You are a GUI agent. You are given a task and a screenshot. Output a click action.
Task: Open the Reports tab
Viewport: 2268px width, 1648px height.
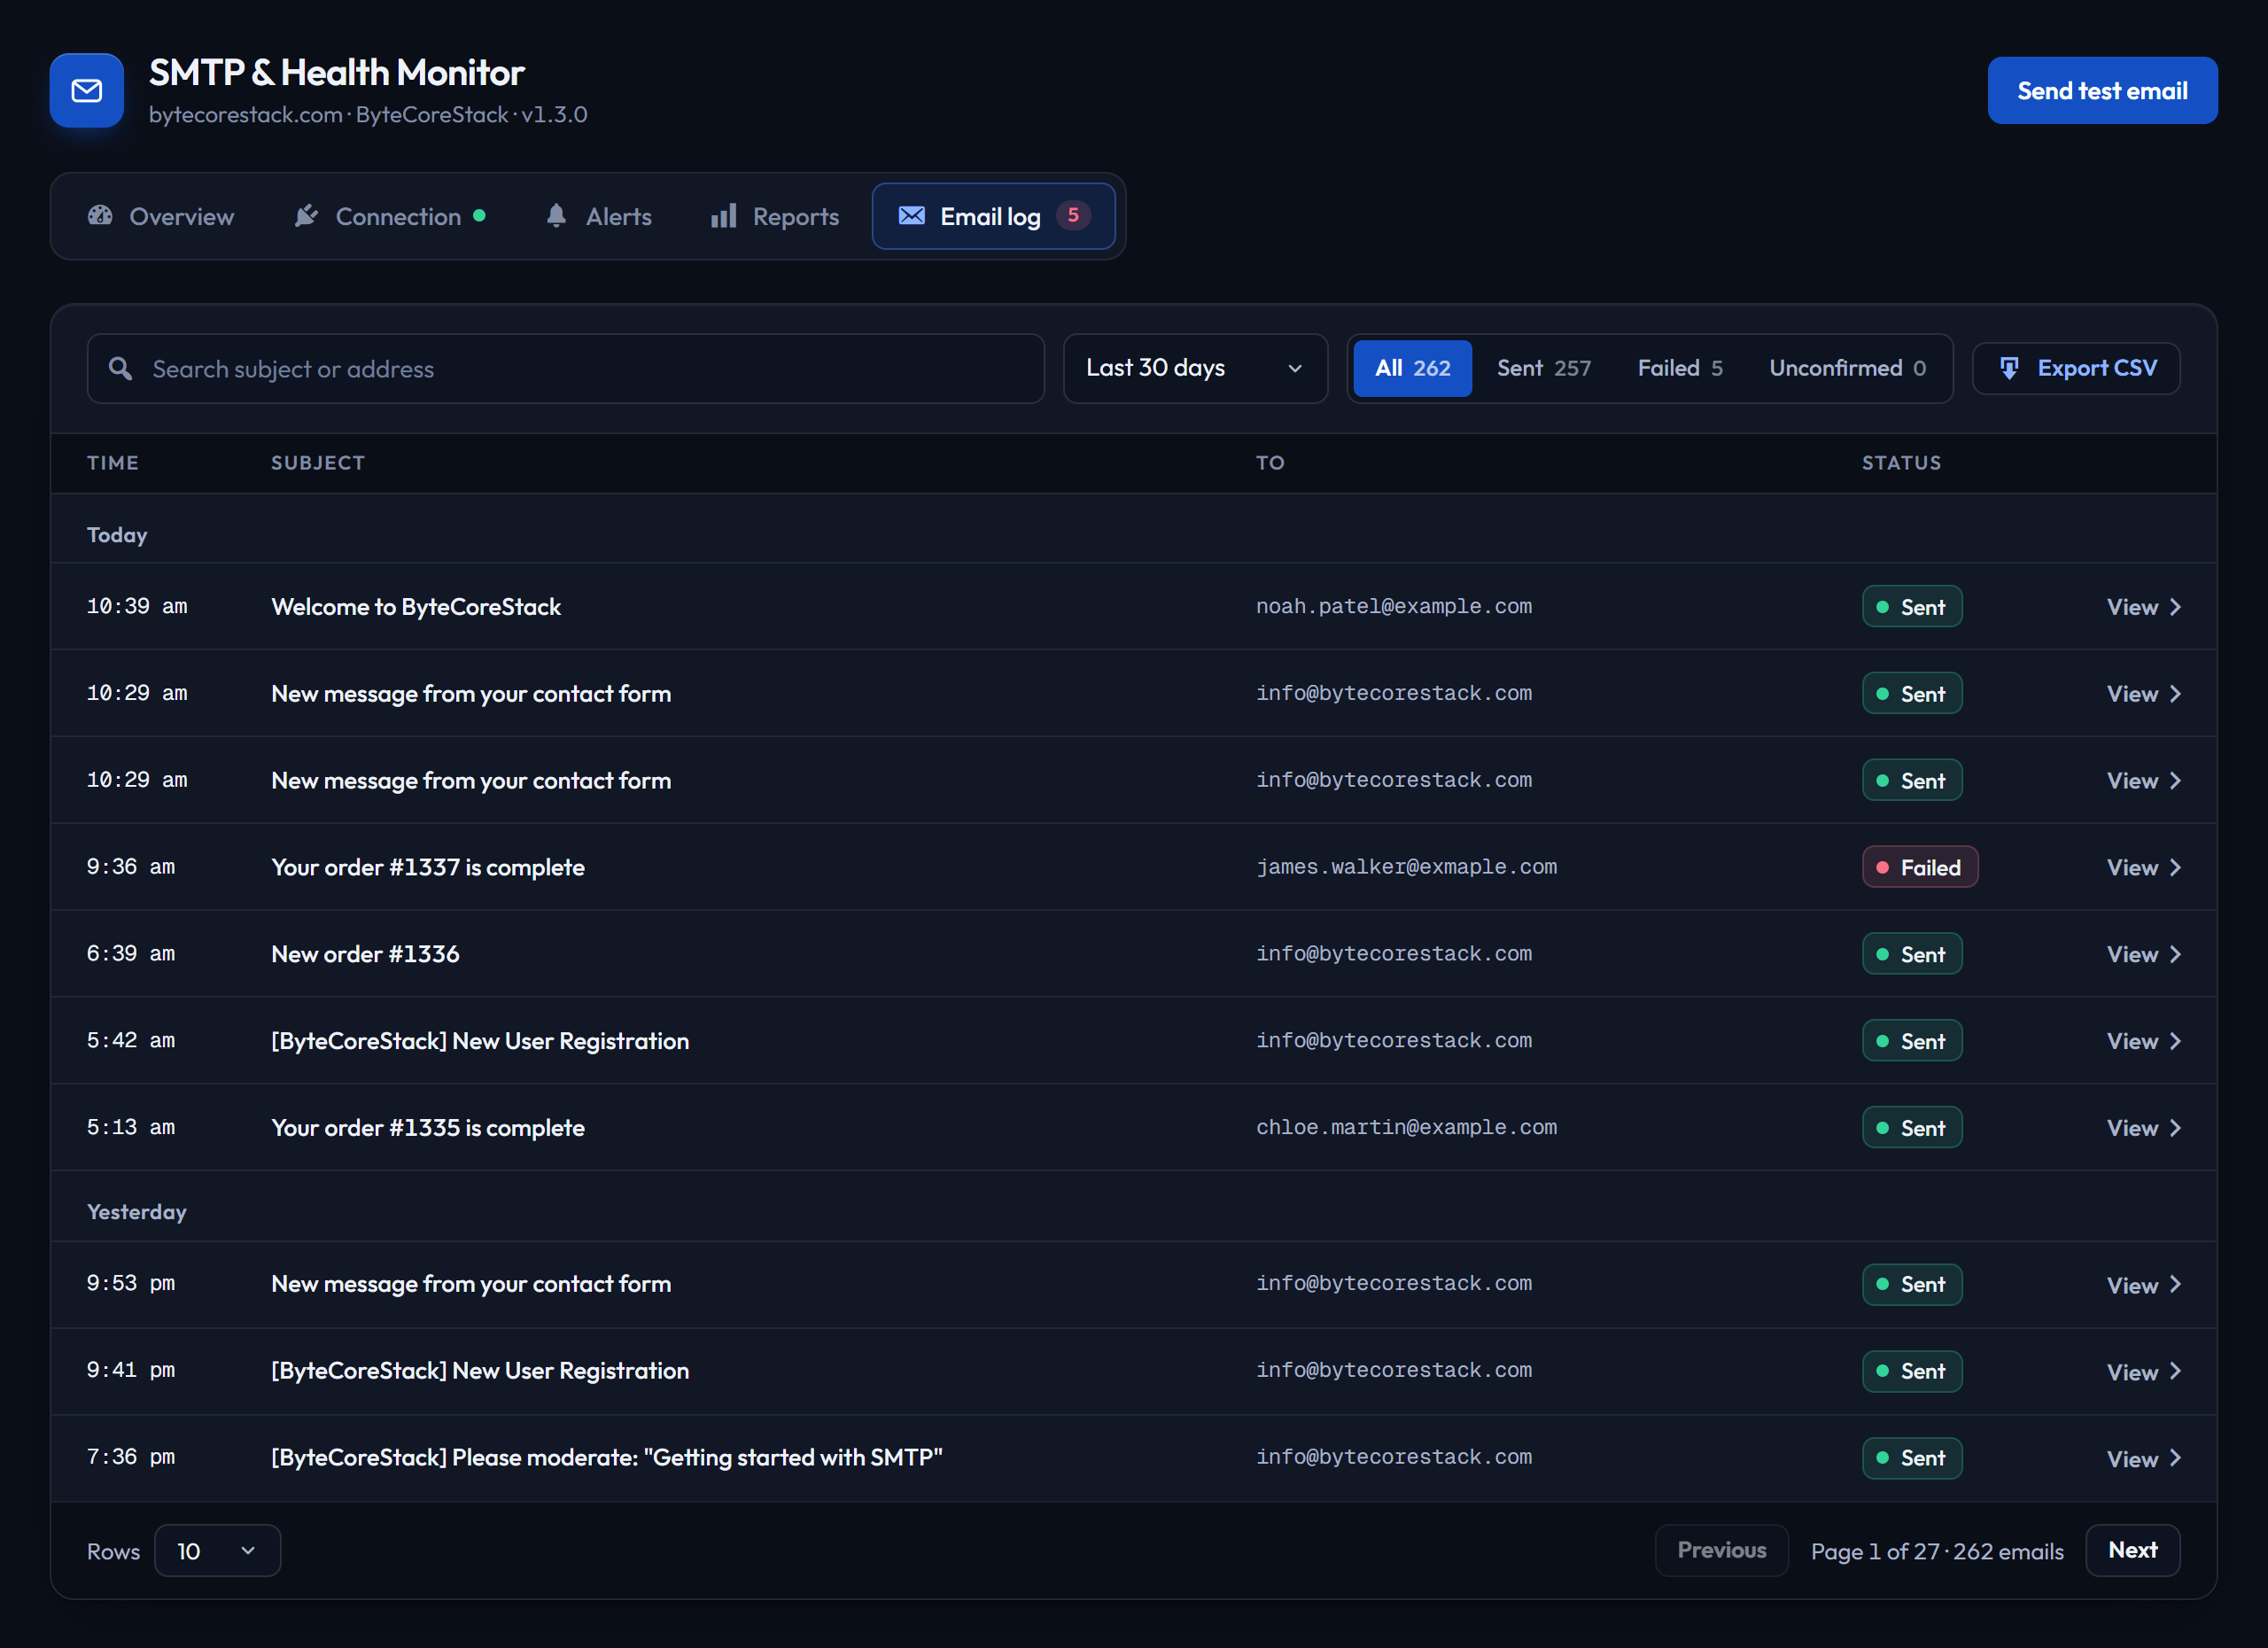pos(775,216)
